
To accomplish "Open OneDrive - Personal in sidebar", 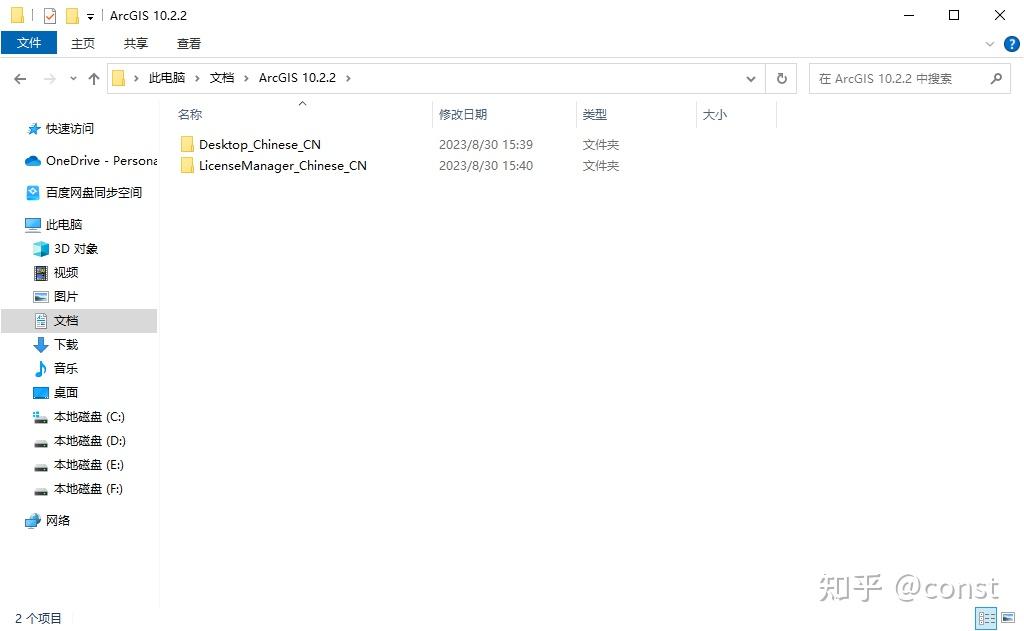I will [x=101, y=161].
